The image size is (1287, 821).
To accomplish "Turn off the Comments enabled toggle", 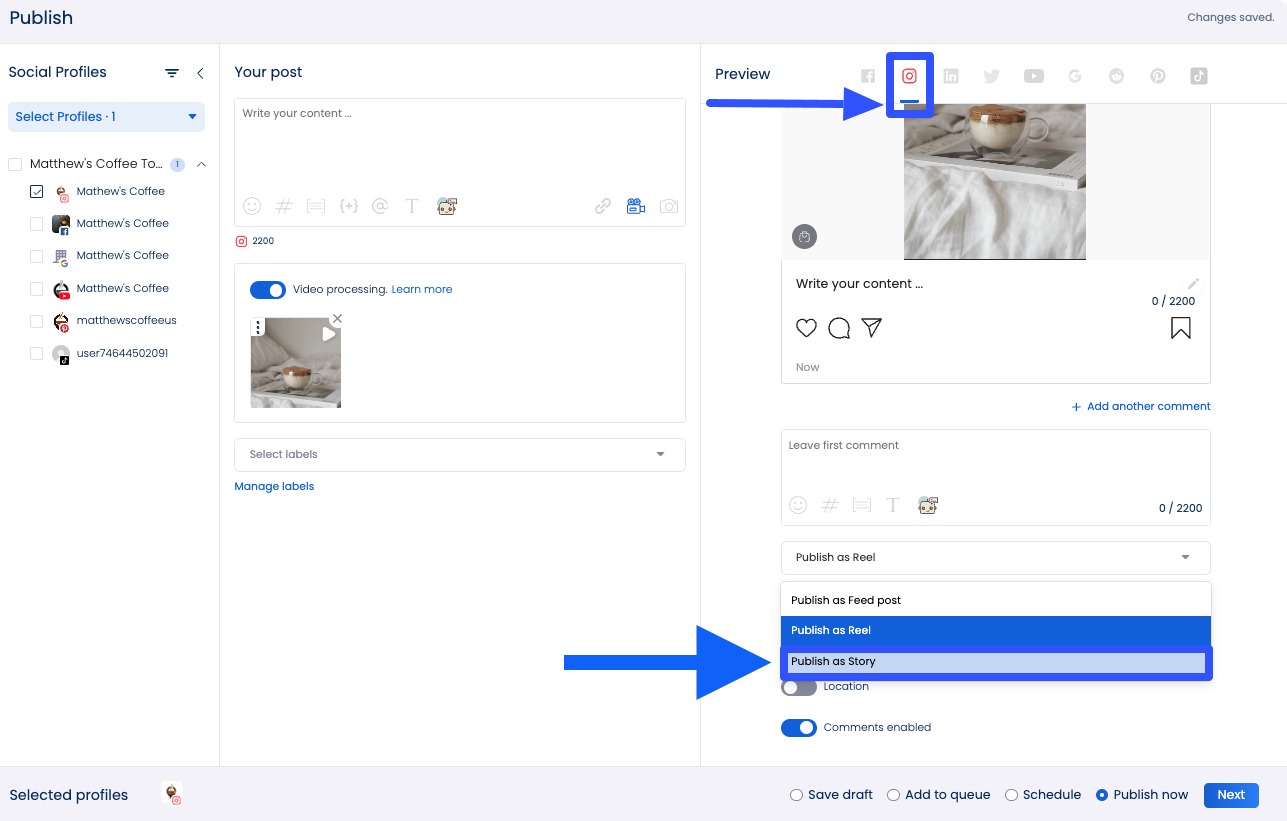I will (x=799, y=727).
